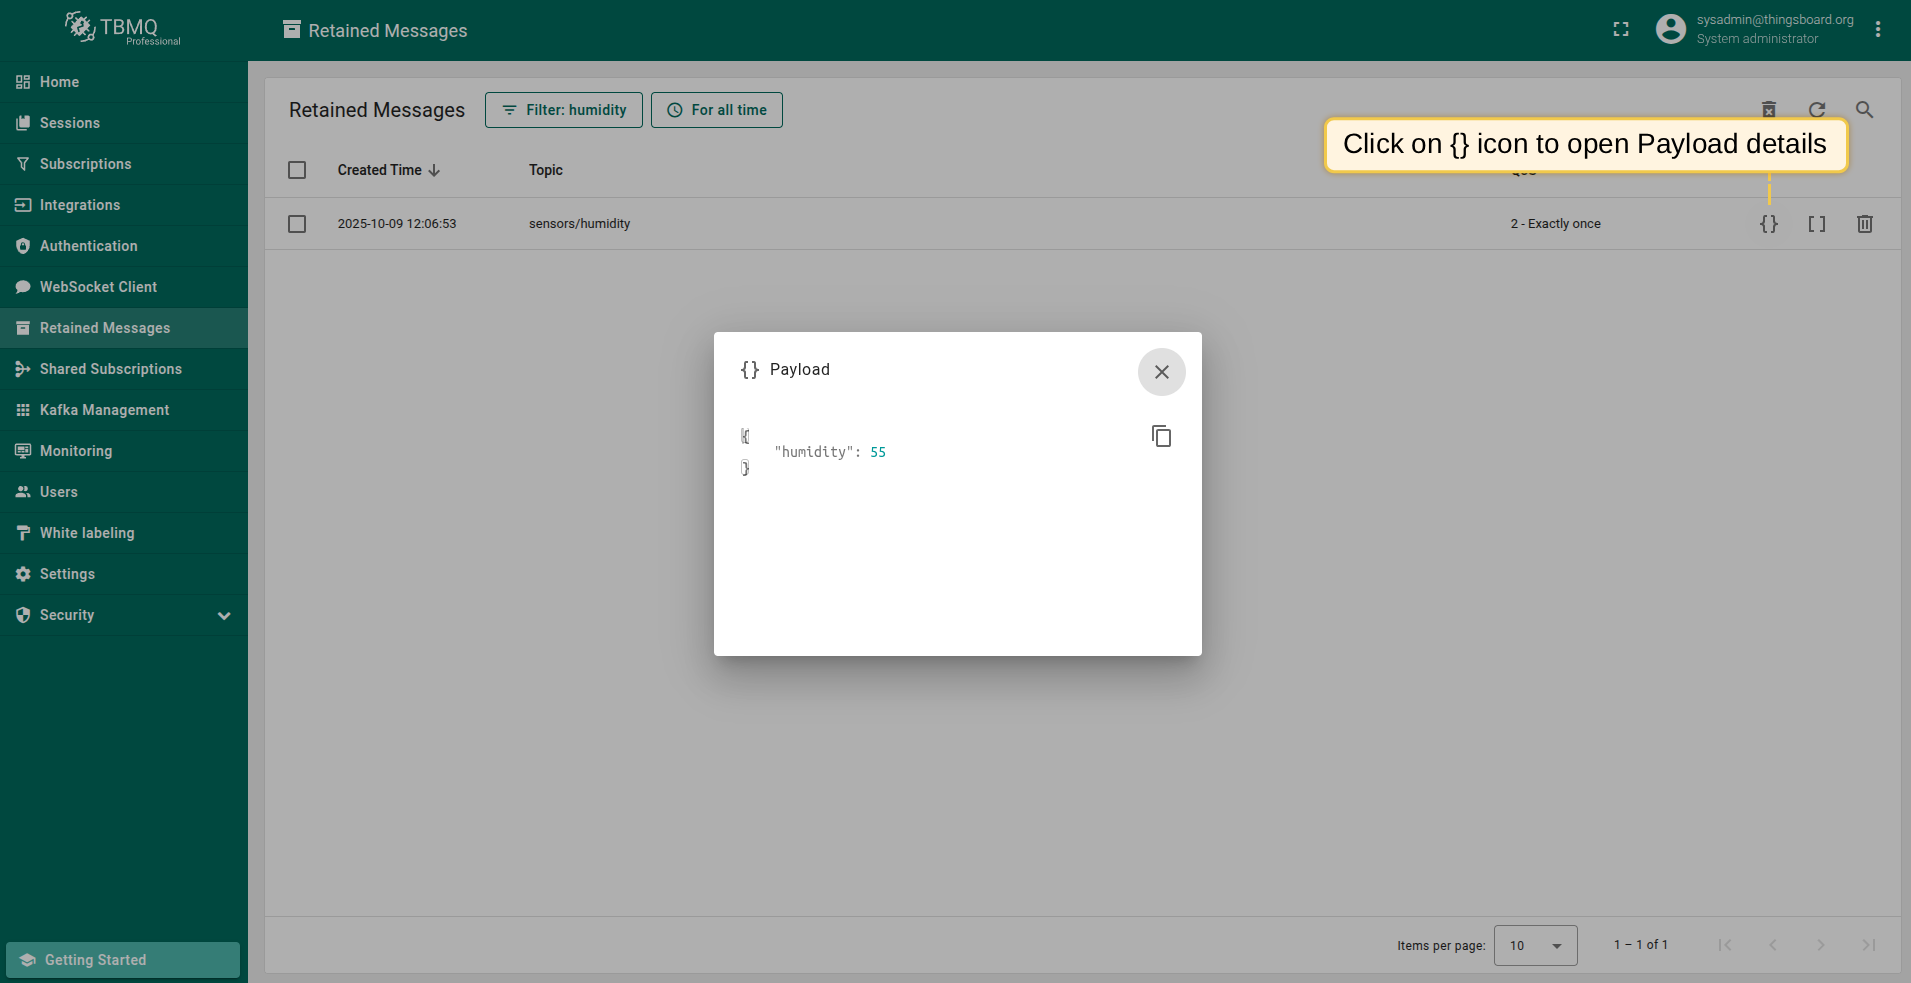Open the For all time range selector
This screenshot has width=1911, height=983.
pyautogui.click(x=716, y=110)
